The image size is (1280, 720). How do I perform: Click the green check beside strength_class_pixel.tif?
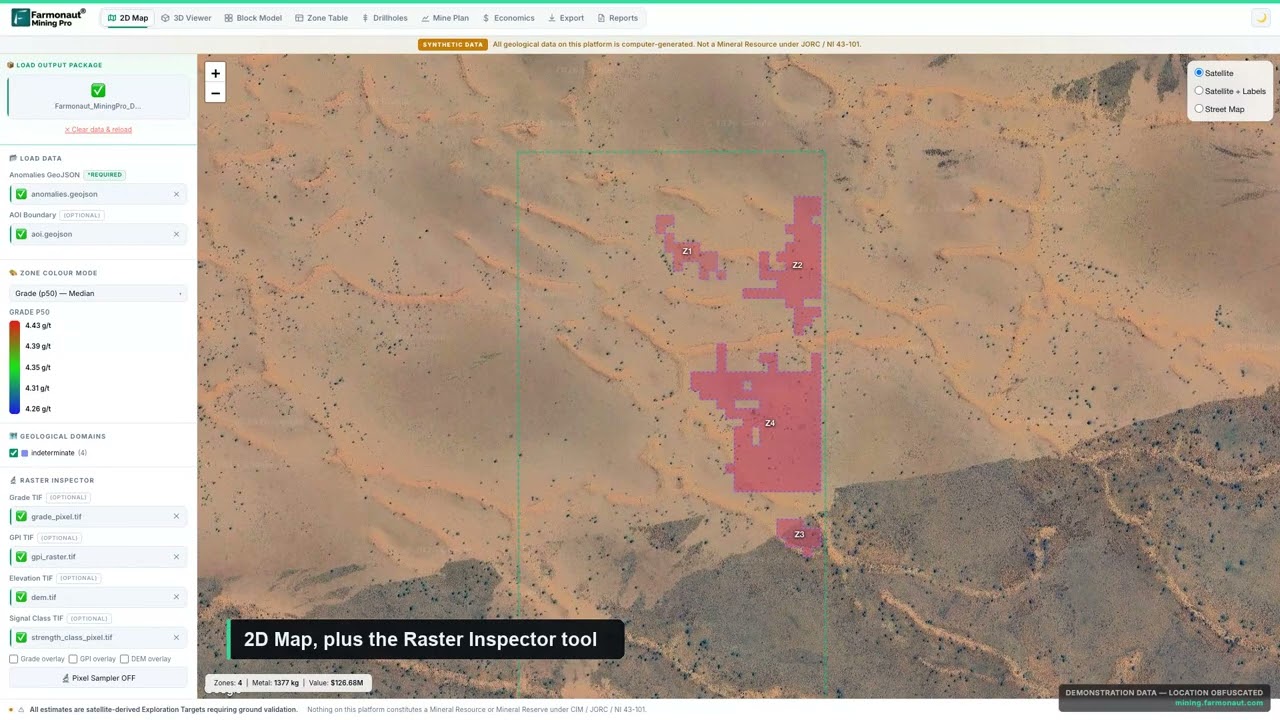(21, 637)
